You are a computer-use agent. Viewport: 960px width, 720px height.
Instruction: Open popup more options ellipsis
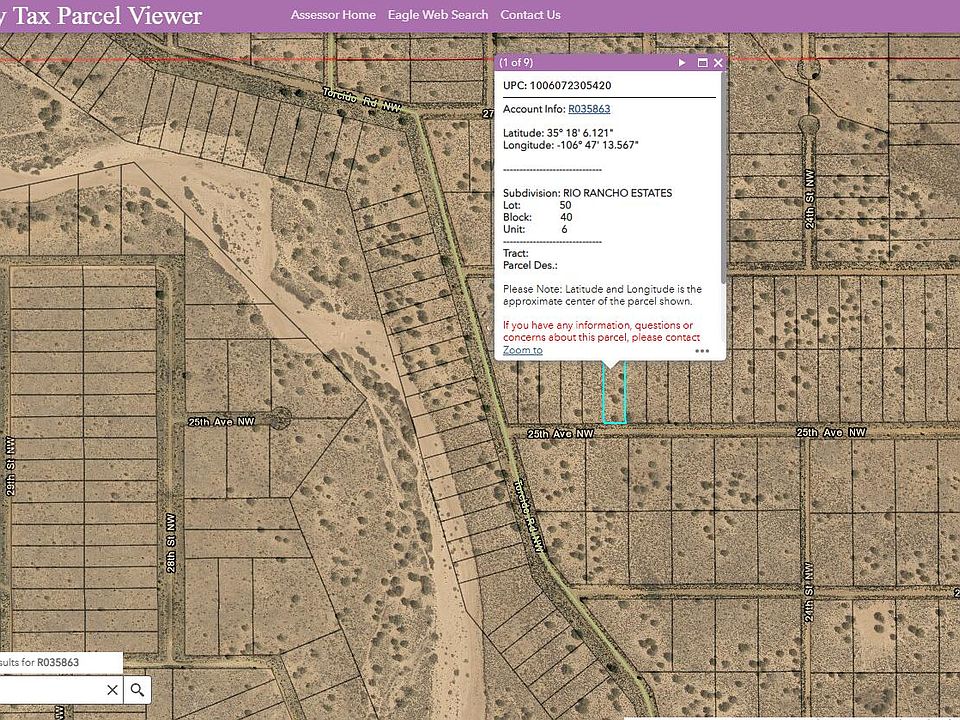(702, 351)
